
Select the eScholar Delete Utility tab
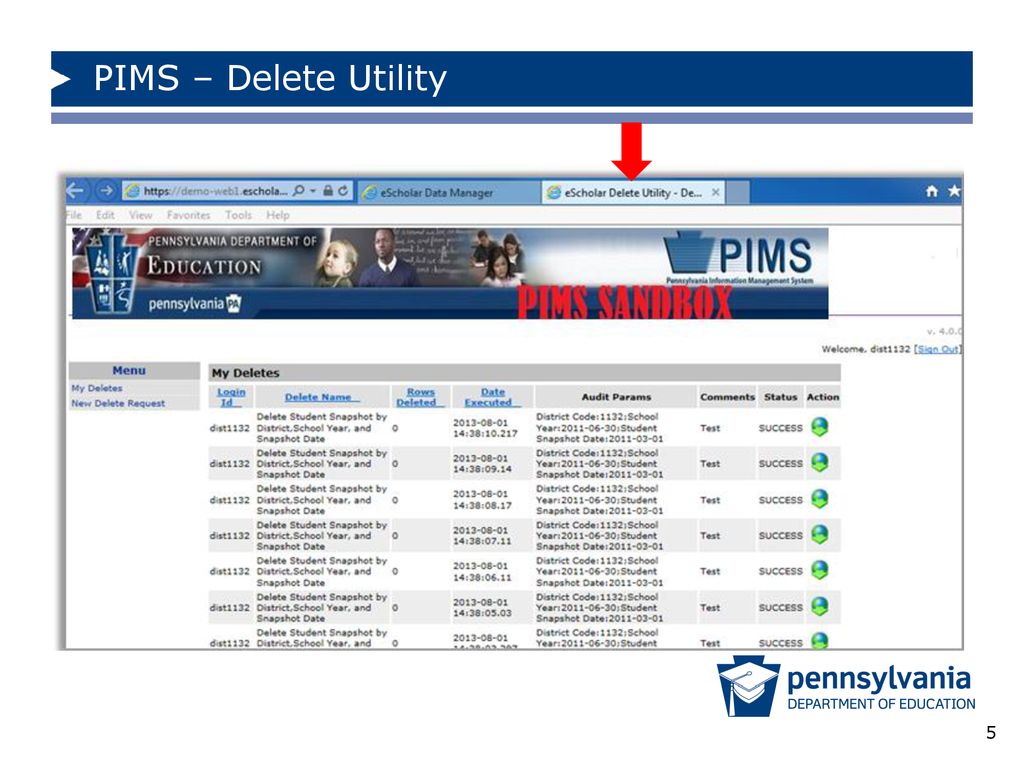click(632, 193)
